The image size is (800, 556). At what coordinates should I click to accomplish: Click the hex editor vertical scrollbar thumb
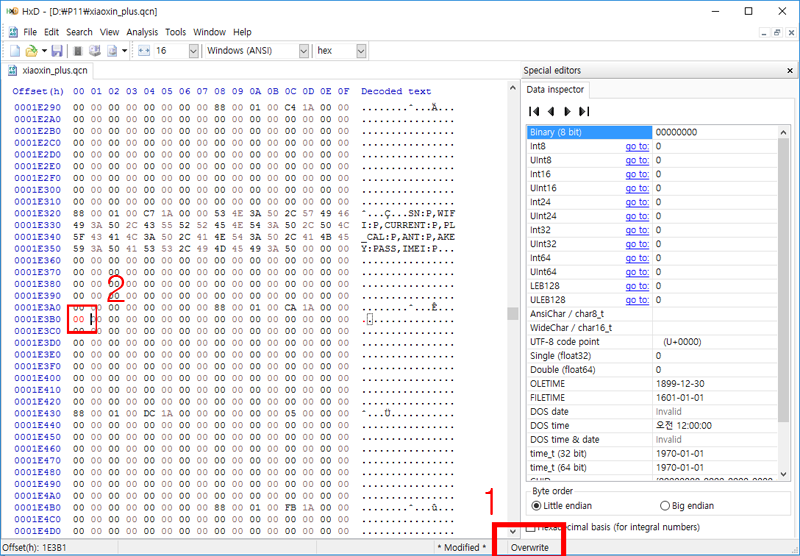click(x=513, y=313)
